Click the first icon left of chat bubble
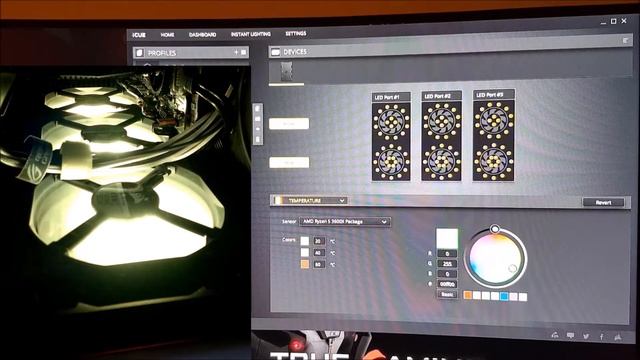This screenshot has height=360, width=640. click(x=555, y=335)
